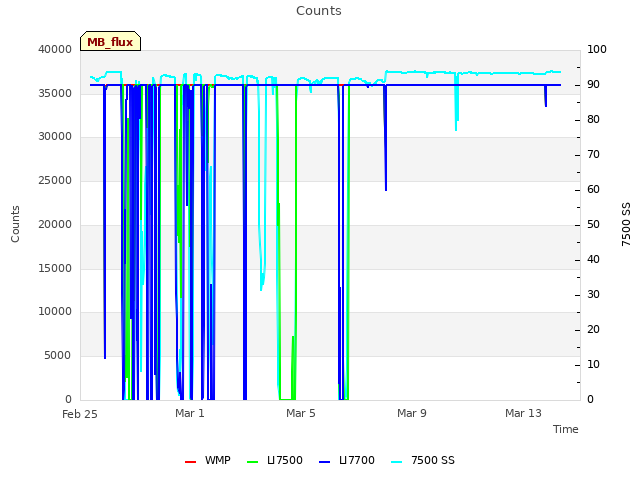Select the WMP legend entry
Image resolution: width=640 pixels, height=480 pixels.
click(207, 460)
